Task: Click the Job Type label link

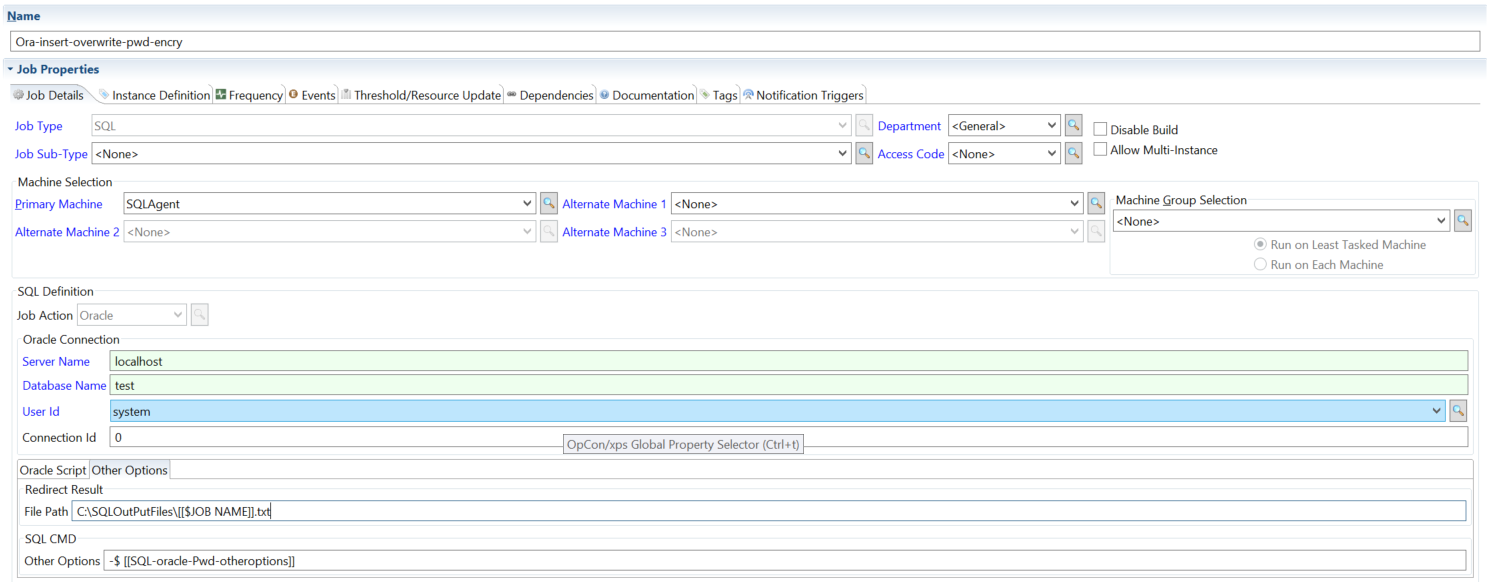Action: (38, 126)
